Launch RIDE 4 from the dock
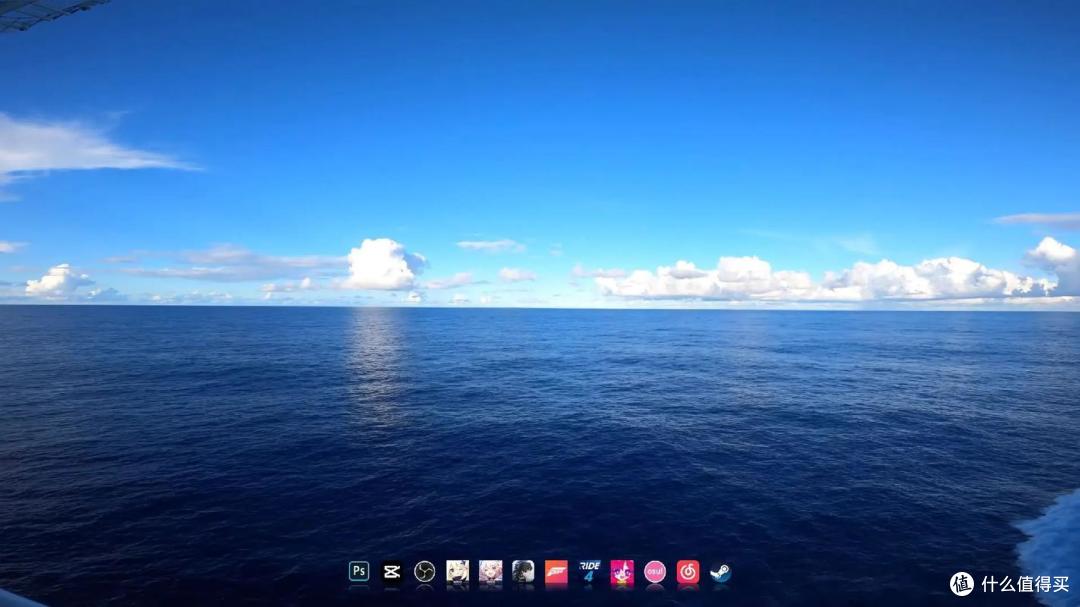The height and width of the screenshot is (607, 1080). tap(589, 571)
